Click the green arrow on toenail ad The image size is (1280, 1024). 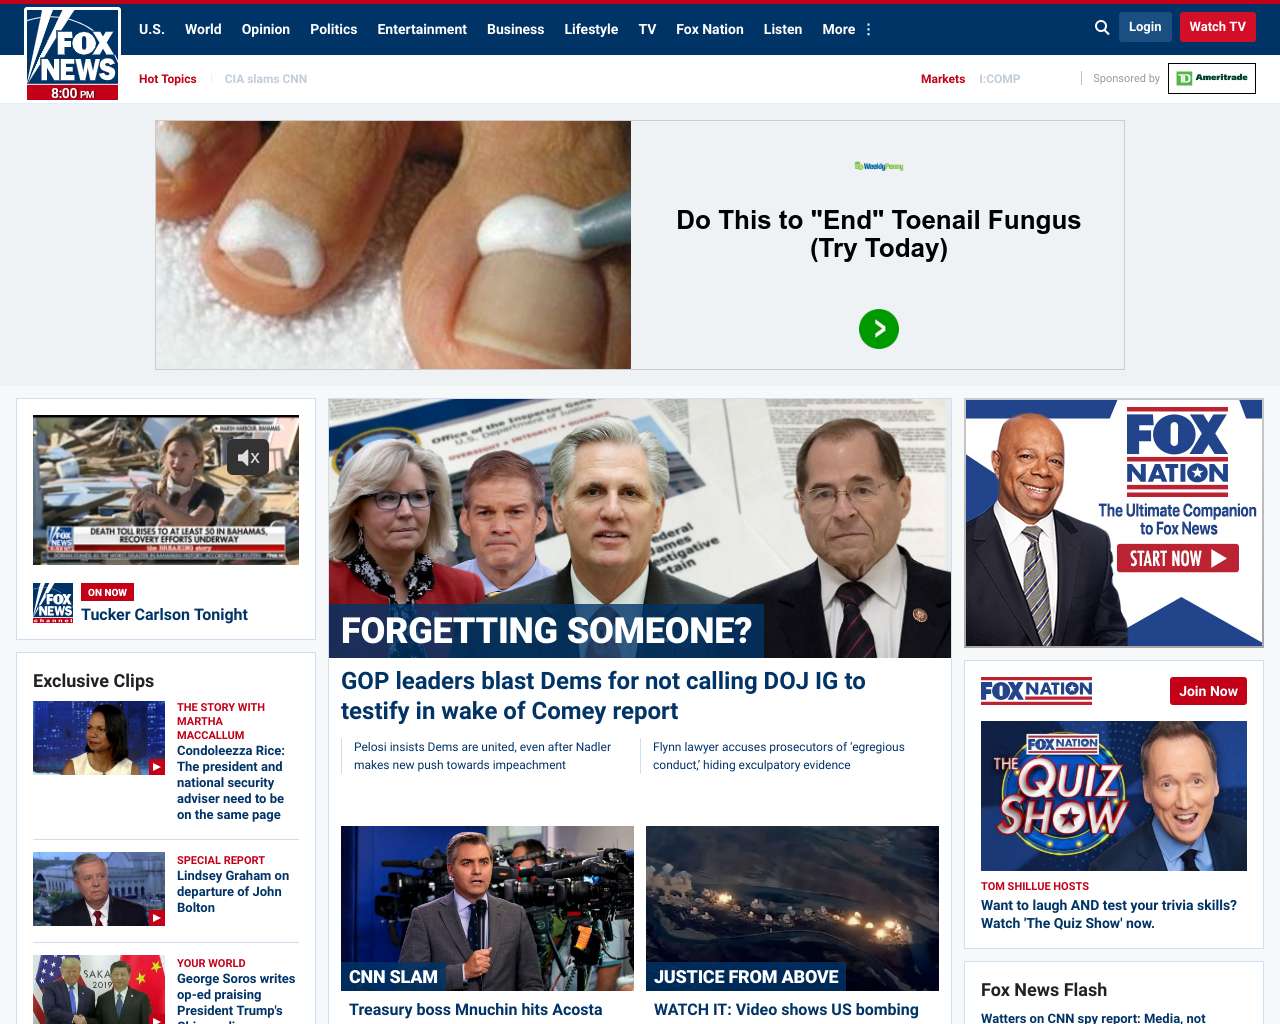pos(879,329)
